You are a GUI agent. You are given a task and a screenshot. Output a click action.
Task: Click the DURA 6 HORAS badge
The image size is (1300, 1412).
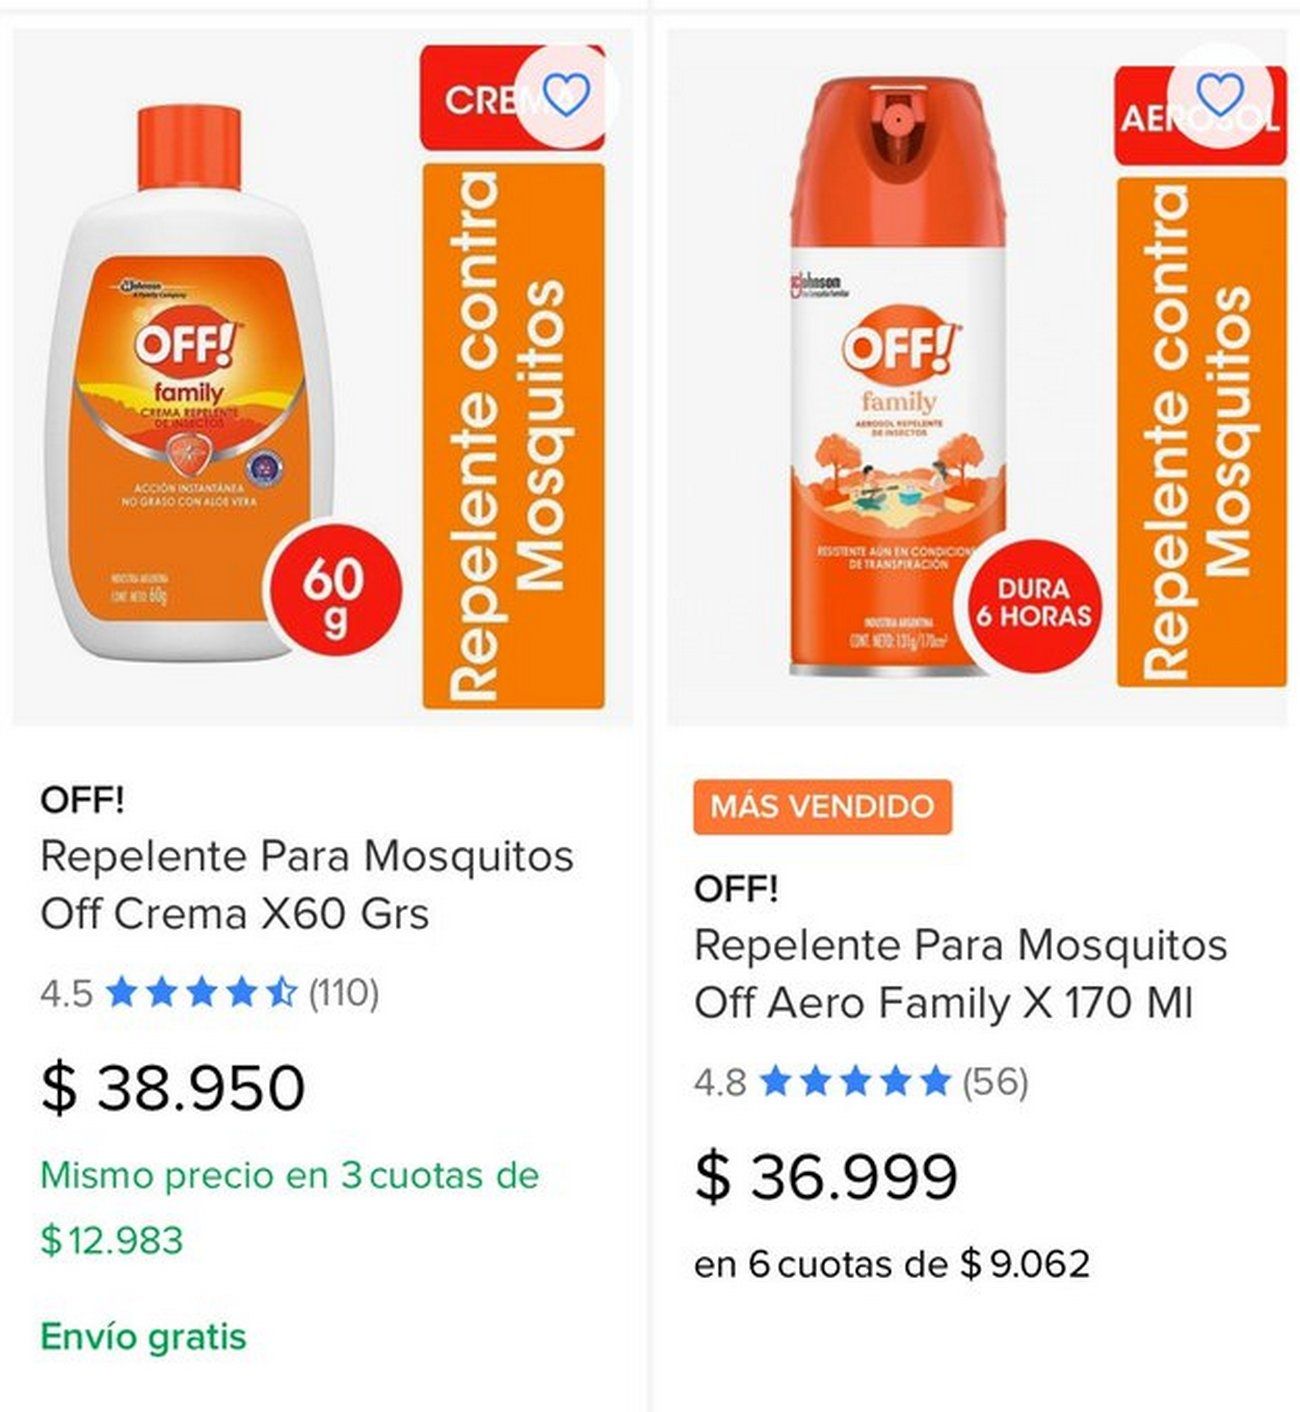pyautogui.click(x=1033, y=602)
